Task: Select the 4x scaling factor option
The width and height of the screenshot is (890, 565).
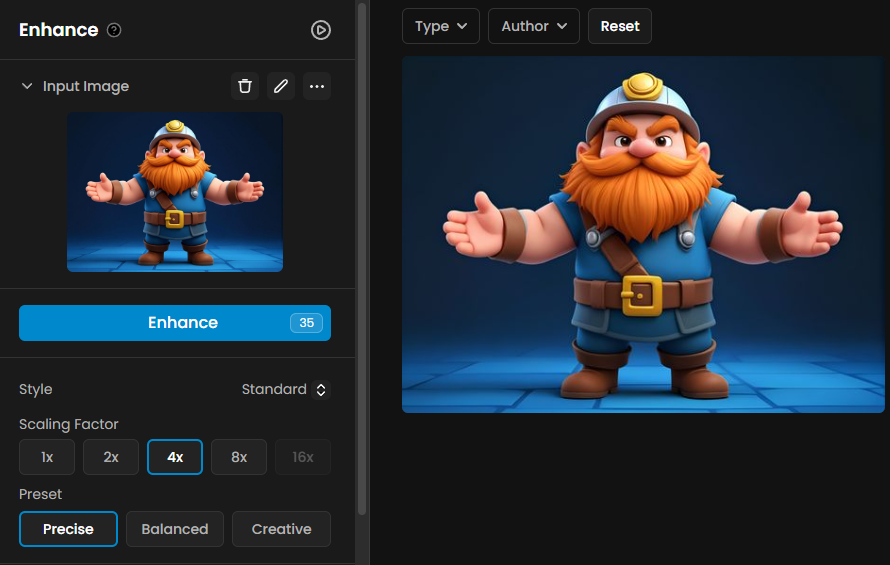Action: pos(175,457)
